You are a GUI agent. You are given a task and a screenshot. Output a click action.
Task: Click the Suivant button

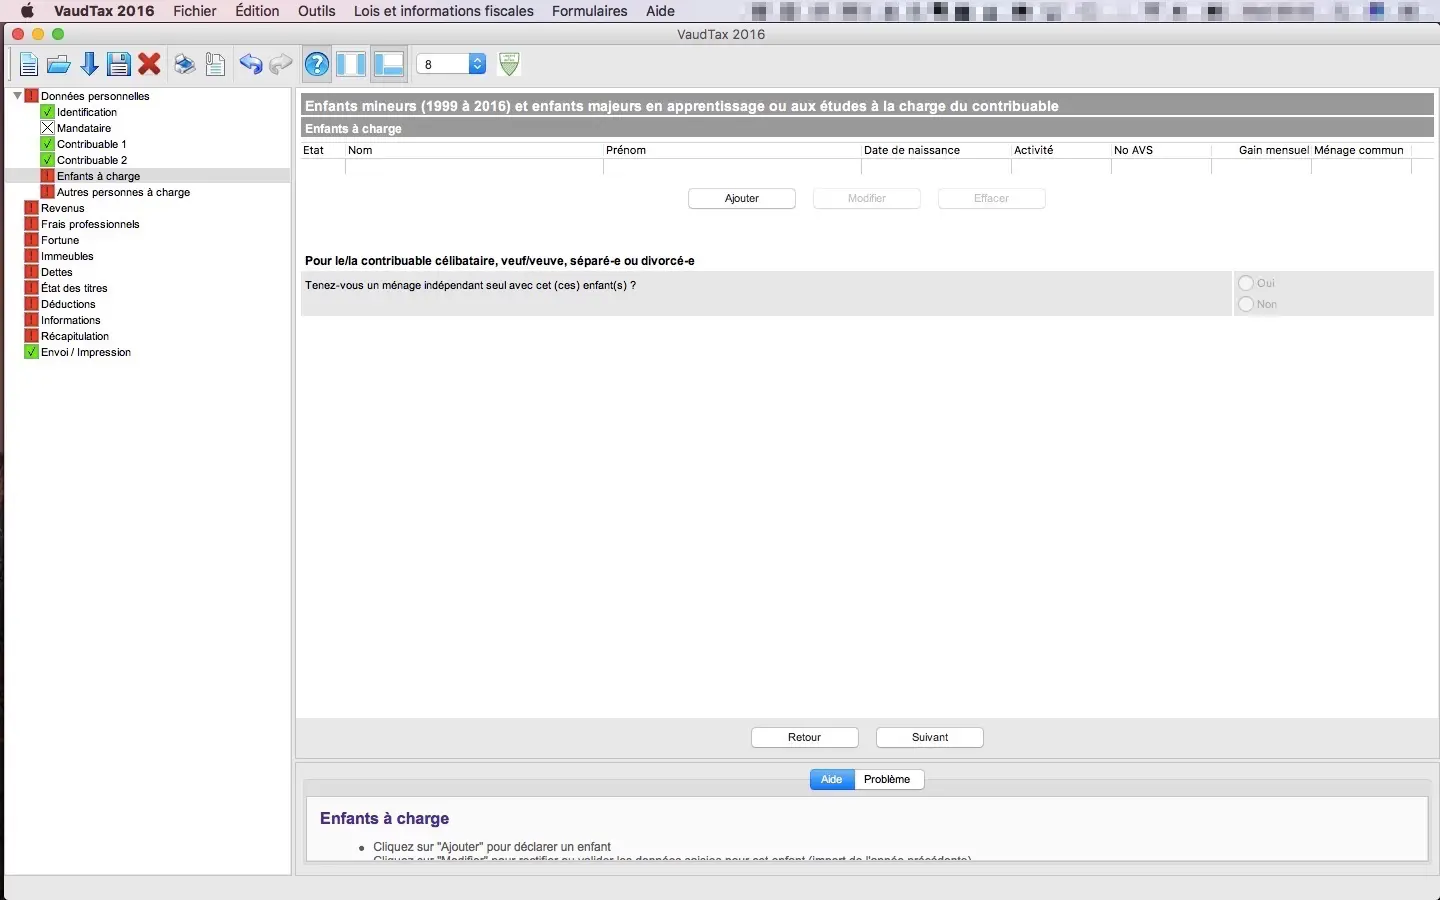coord(930,737)
